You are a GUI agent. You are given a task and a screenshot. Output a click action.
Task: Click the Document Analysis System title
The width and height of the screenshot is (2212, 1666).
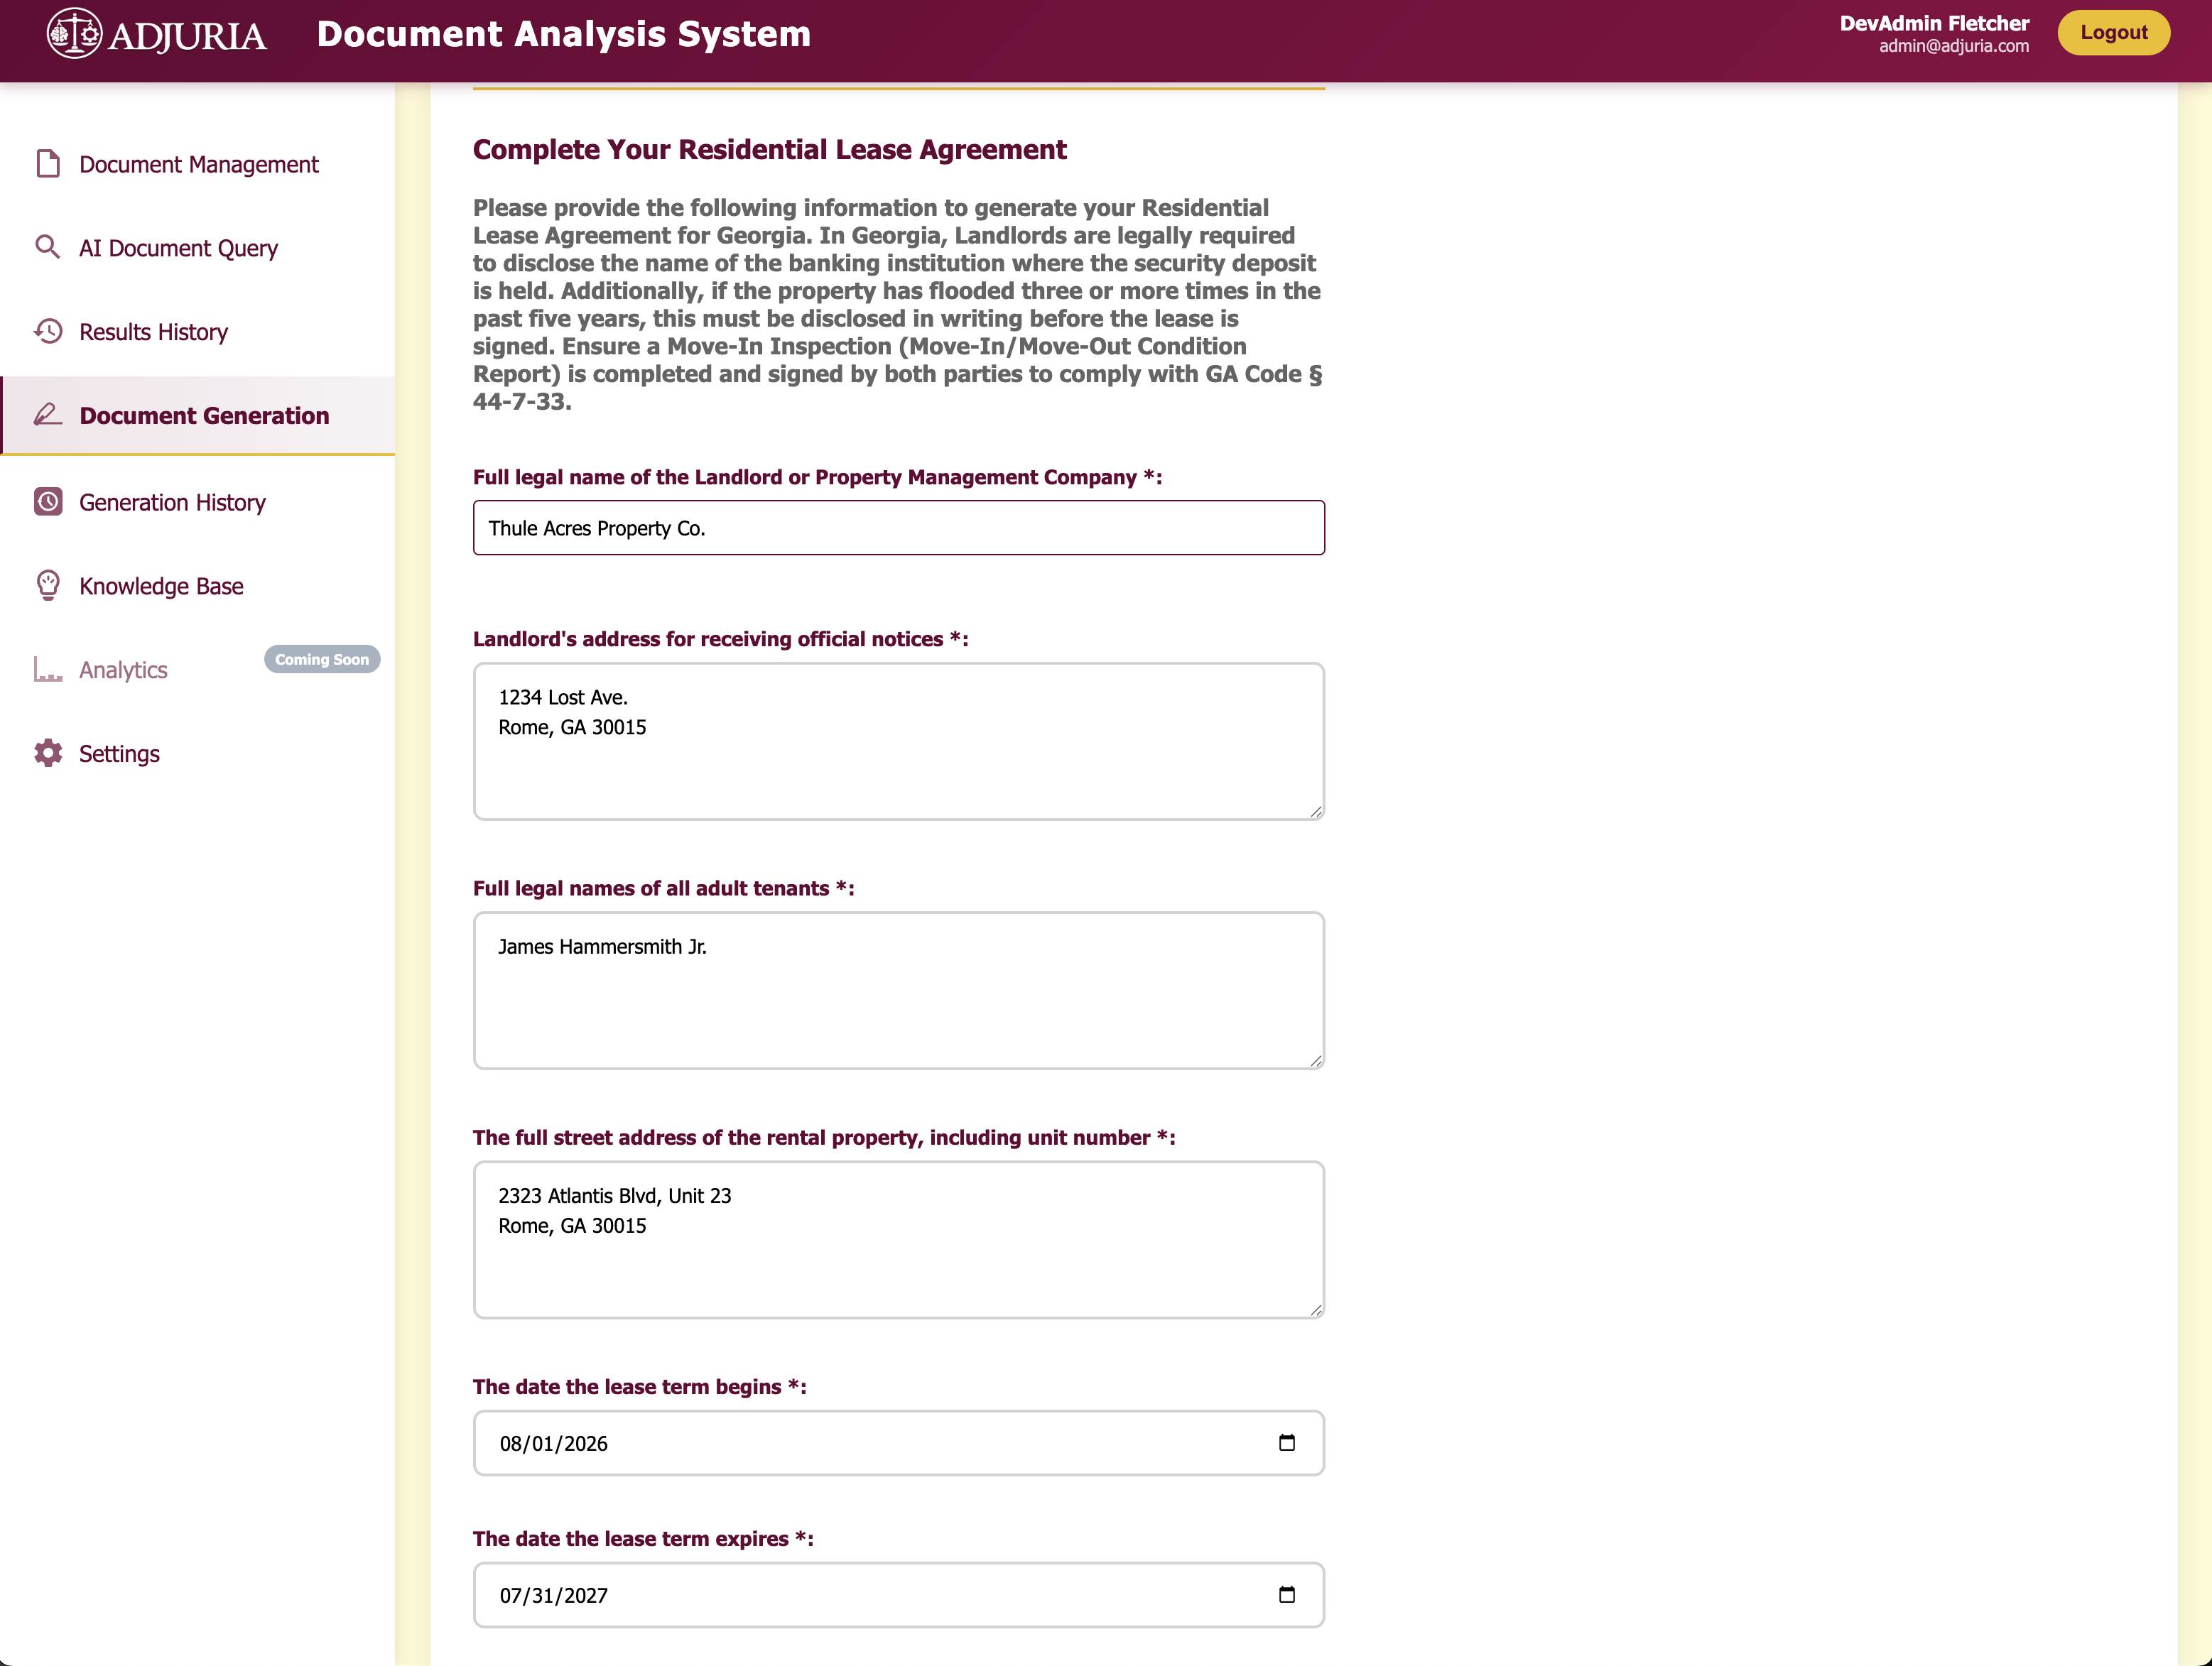(x=563, y=34)
